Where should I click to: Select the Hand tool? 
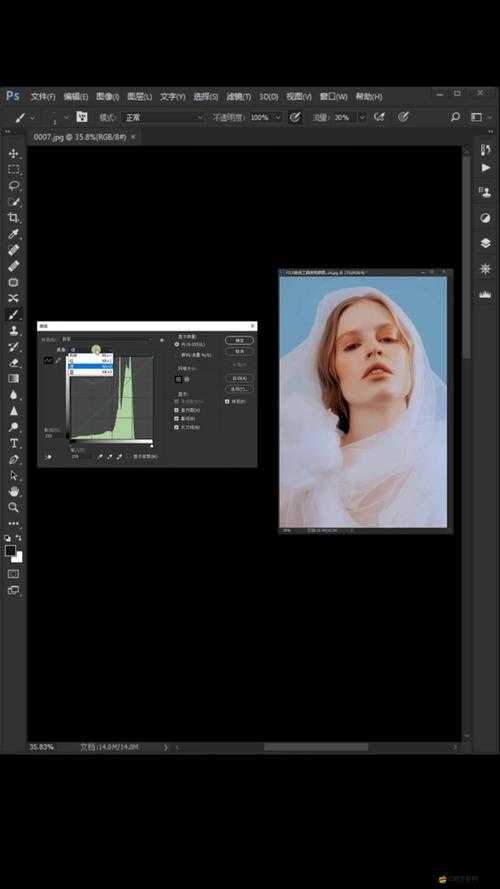pyautogui.click(x=14, y=491)
